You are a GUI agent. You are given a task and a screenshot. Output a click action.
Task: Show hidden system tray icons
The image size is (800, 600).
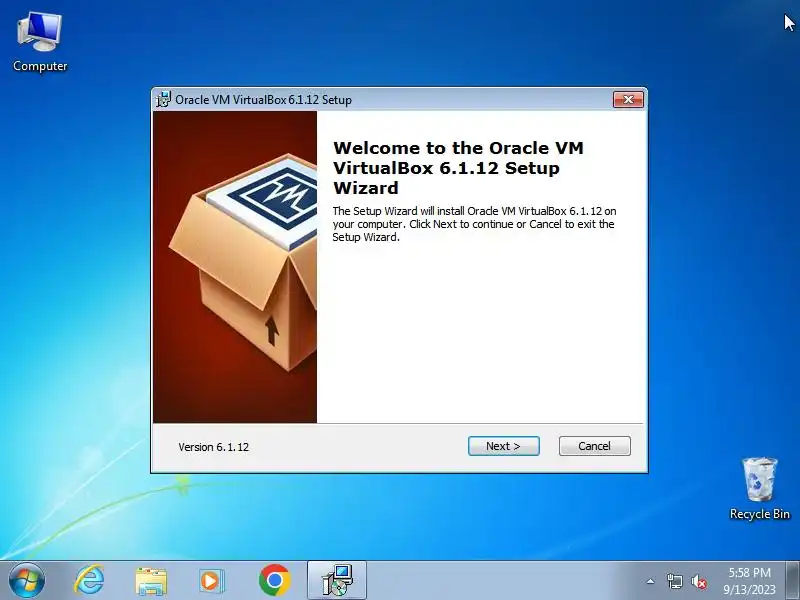click(651, 581)
